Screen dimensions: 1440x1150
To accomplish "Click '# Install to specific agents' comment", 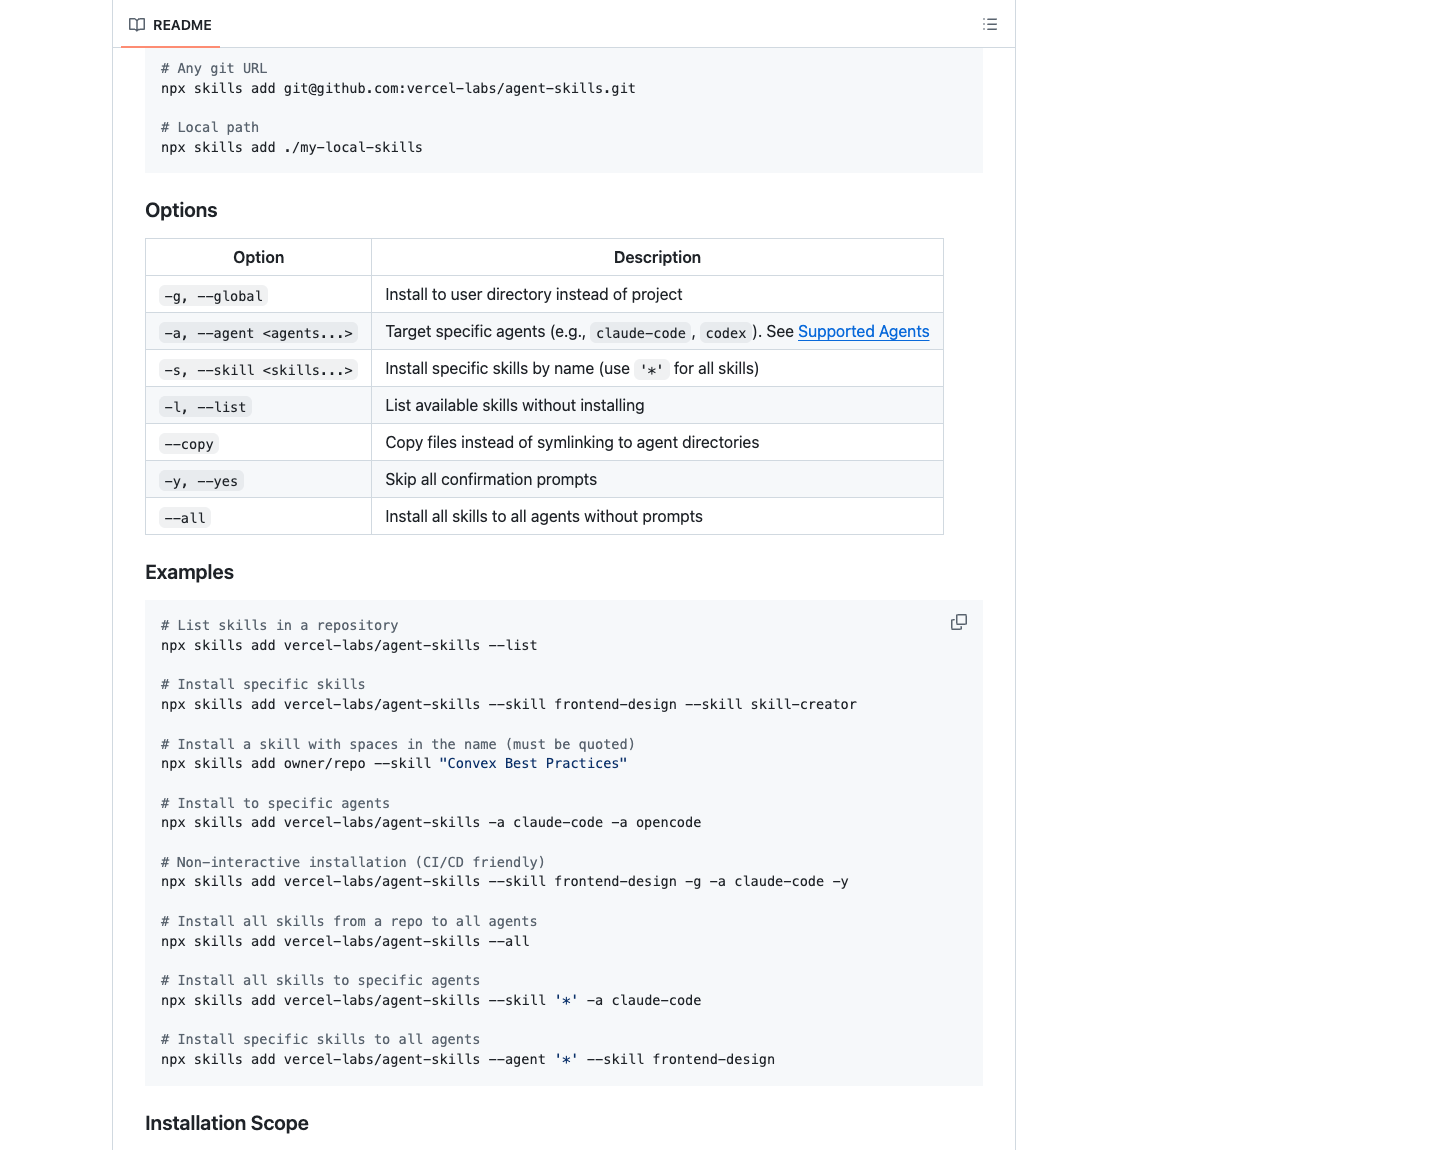I will (275, 803).
